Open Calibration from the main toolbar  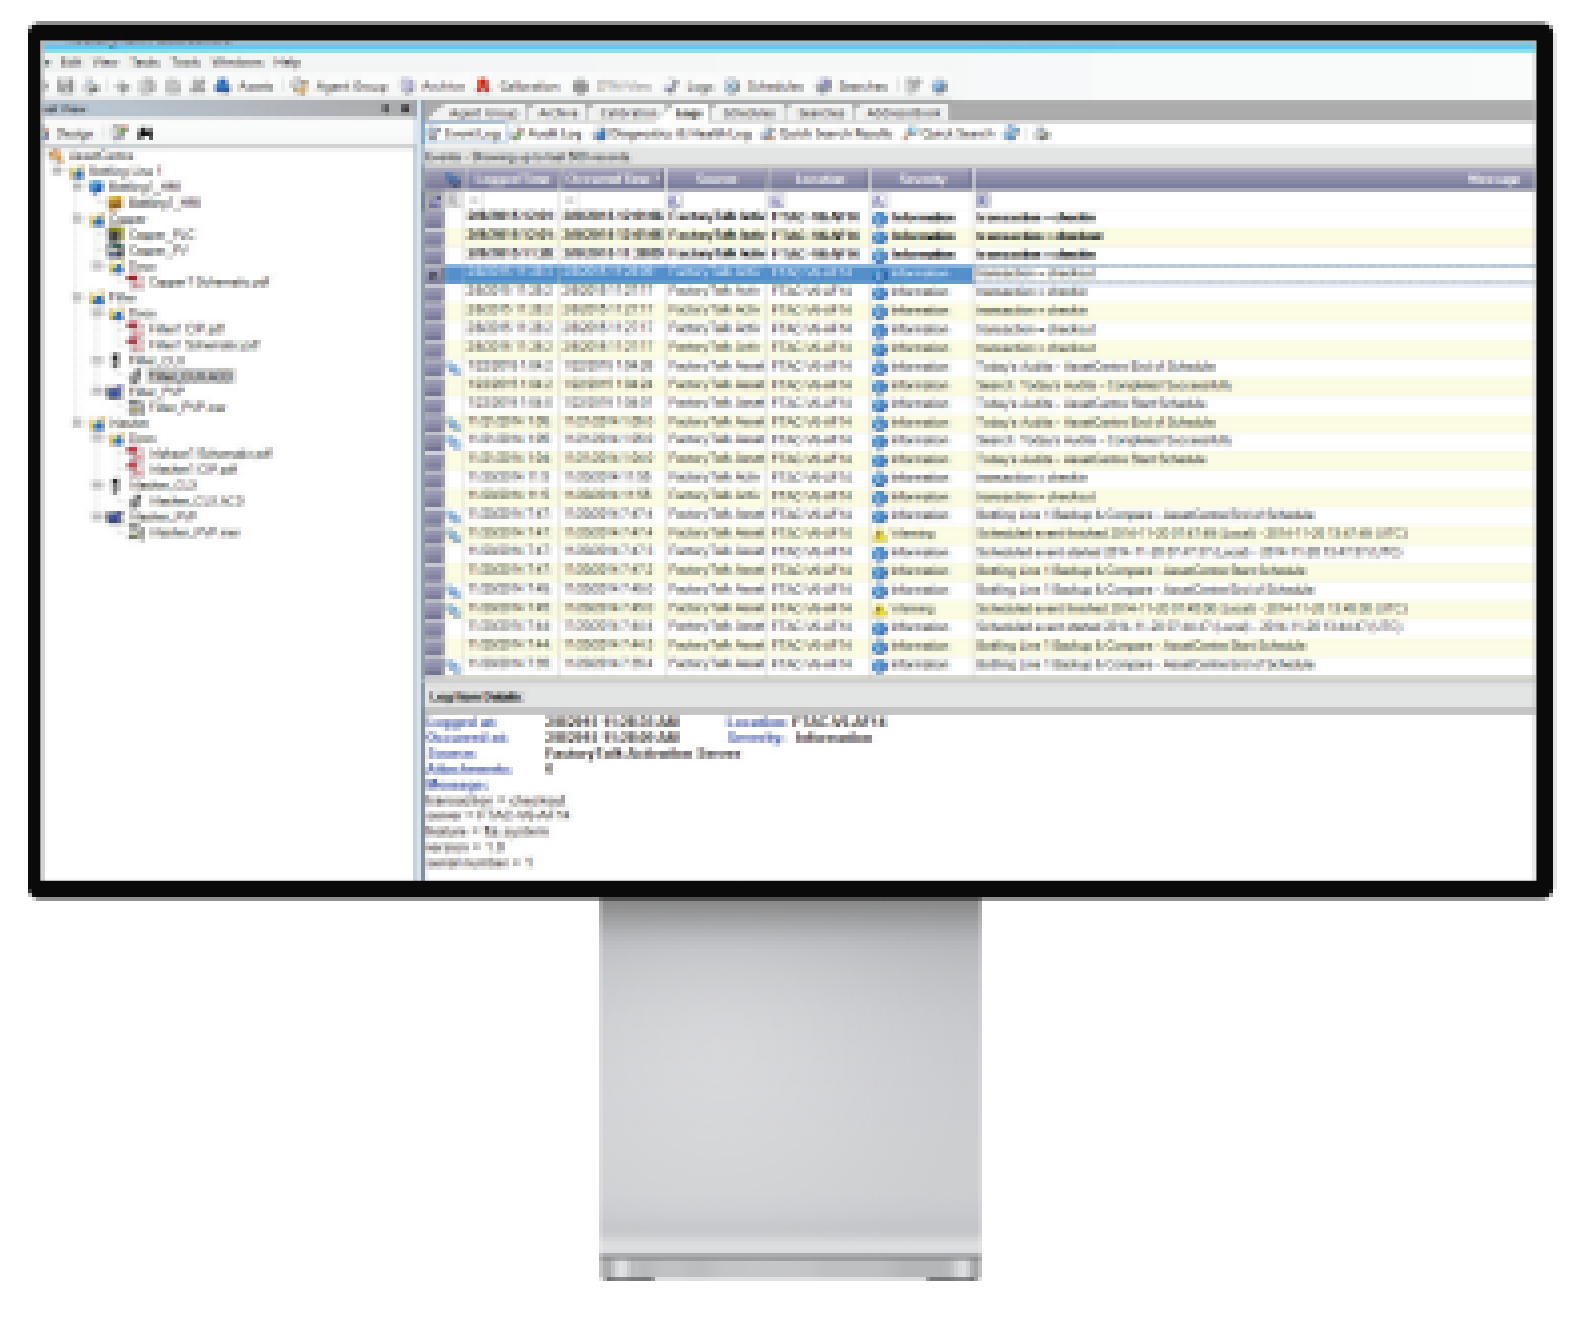click(x=484, y=87)
